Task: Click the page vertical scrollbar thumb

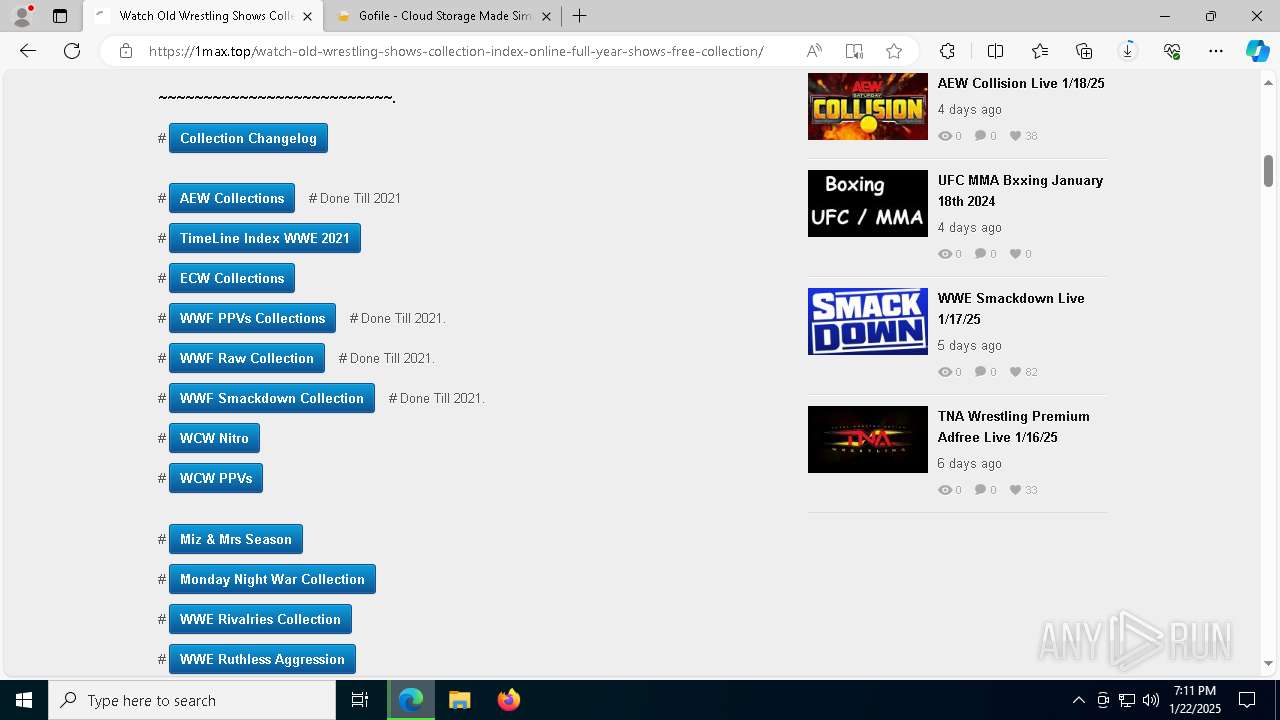Action: (x=1268, y=171)
